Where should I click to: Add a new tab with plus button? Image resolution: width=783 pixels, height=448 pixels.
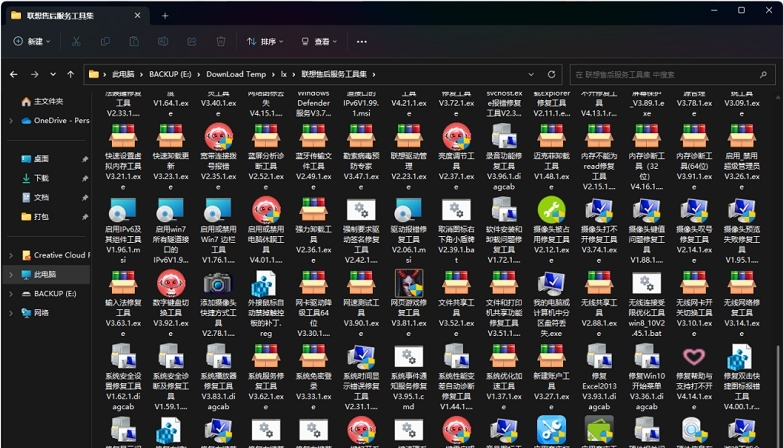coord(165,15)
